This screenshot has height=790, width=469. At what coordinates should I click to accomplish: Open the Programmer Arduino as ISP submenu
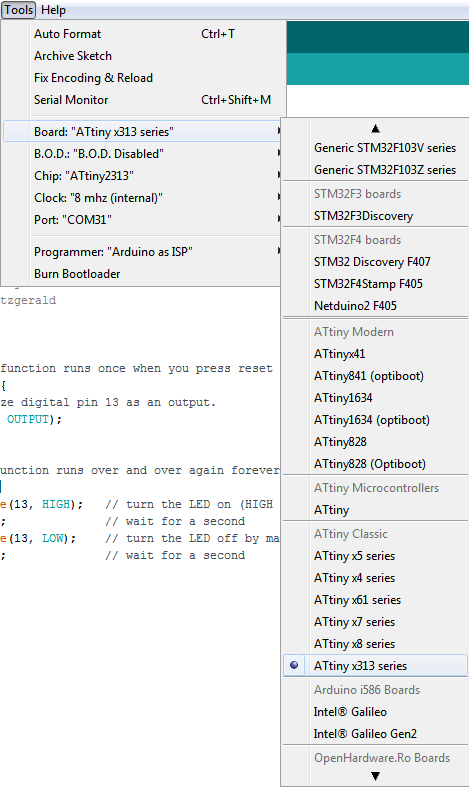pos(142,252)
